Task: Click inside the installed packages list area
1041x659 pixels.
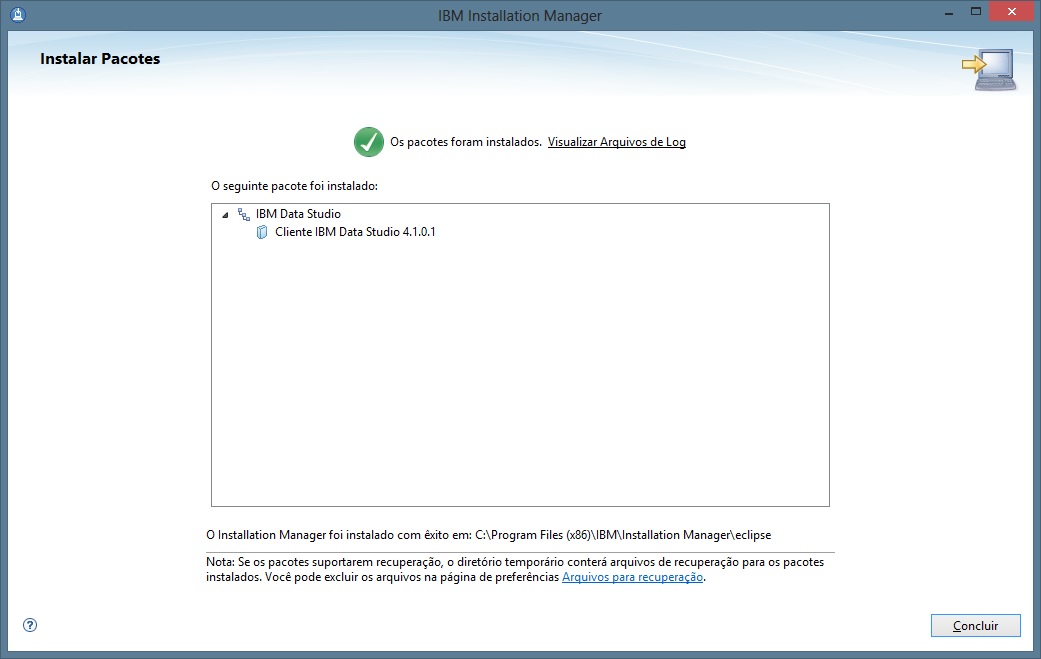Action: tap(520, 380)
